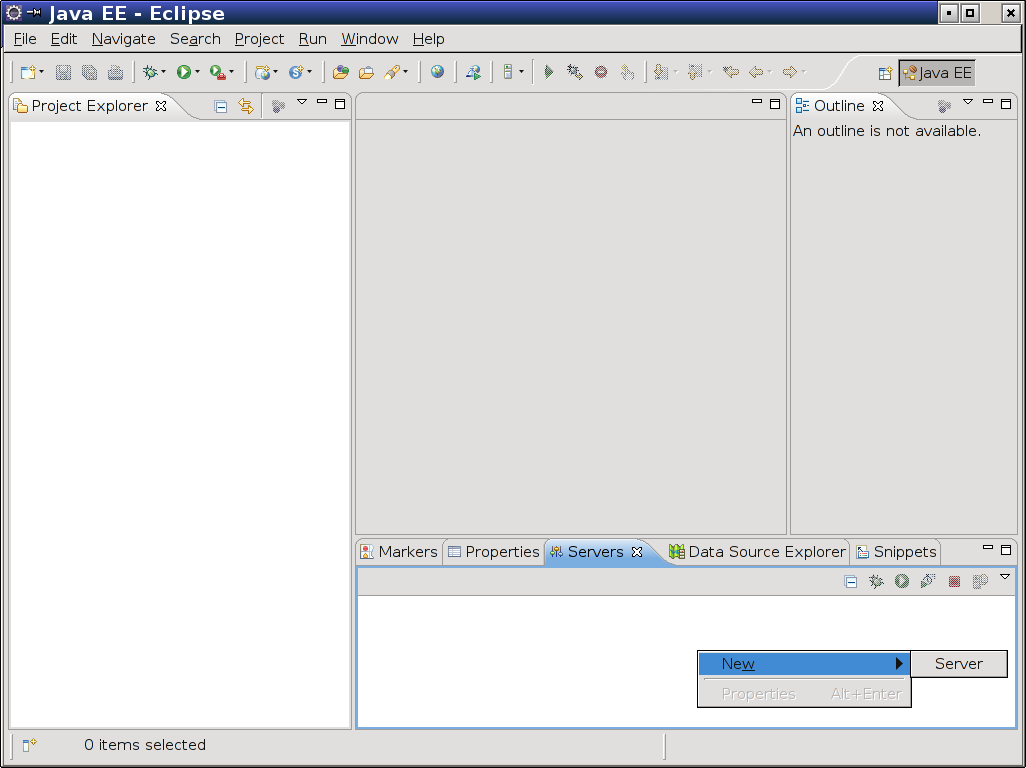Maximize the Outline view panel
The image size is (1026, 768).
1007,103
